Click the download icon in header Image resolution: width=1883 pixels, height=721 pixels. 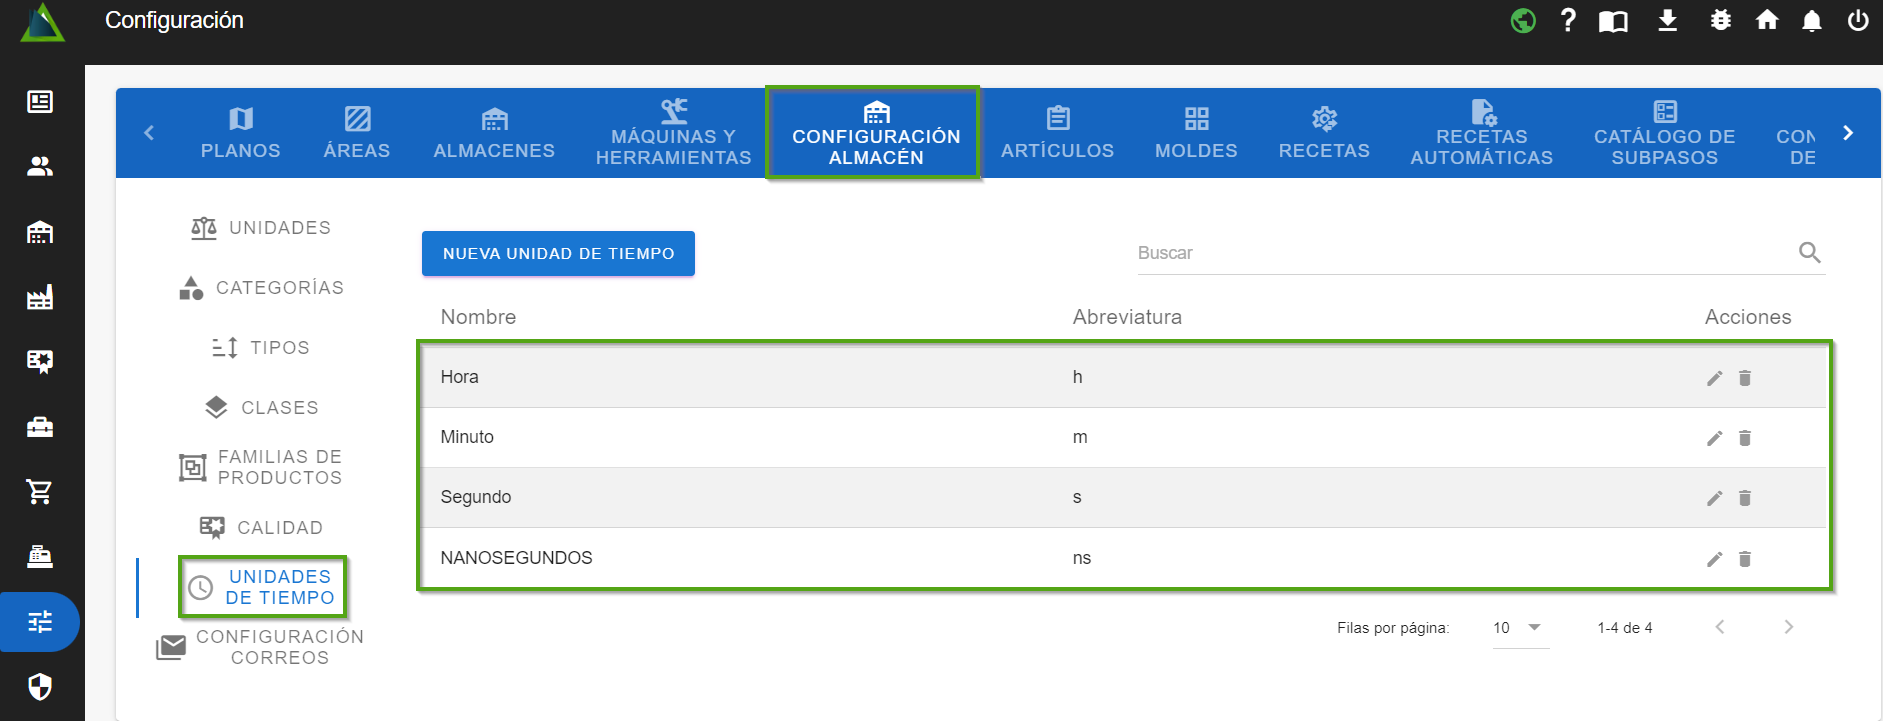point(1667,21)
